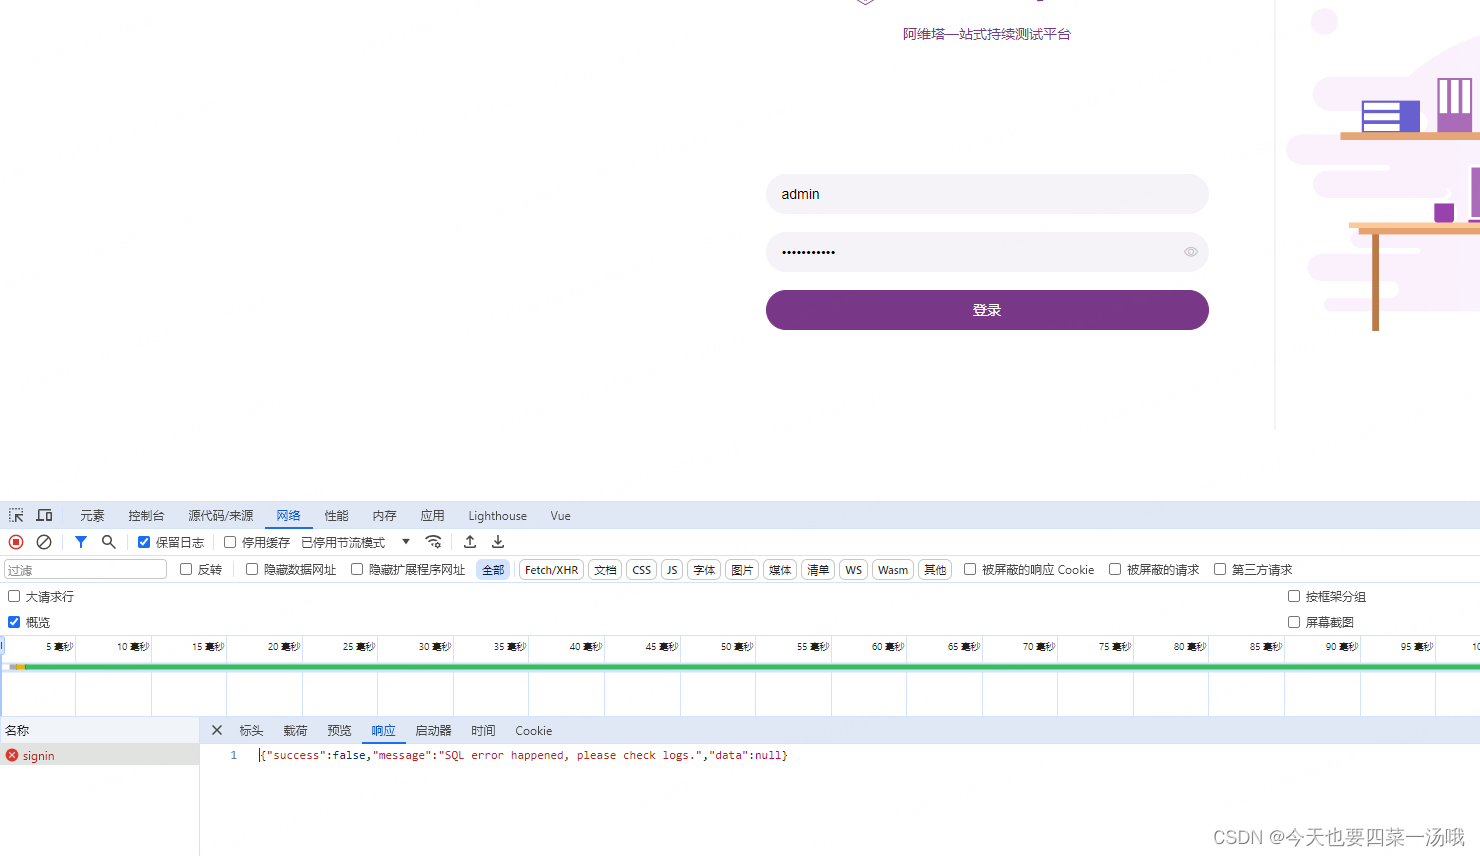Open the Vue devtools tab
The height and width of the screenshot is (856, 1480).
coord(560,516)
